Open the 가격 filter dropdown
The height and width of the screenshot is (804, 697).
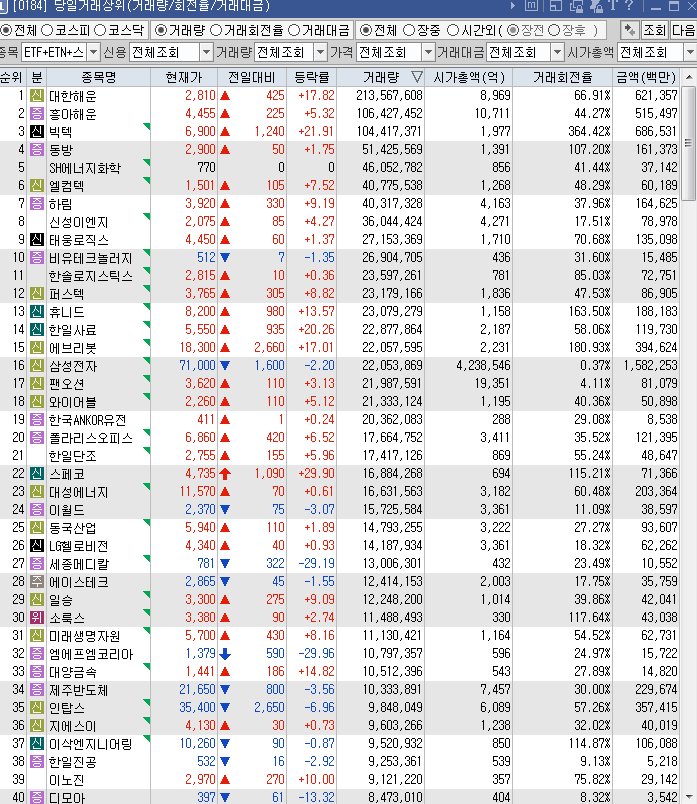coord(428,52)
